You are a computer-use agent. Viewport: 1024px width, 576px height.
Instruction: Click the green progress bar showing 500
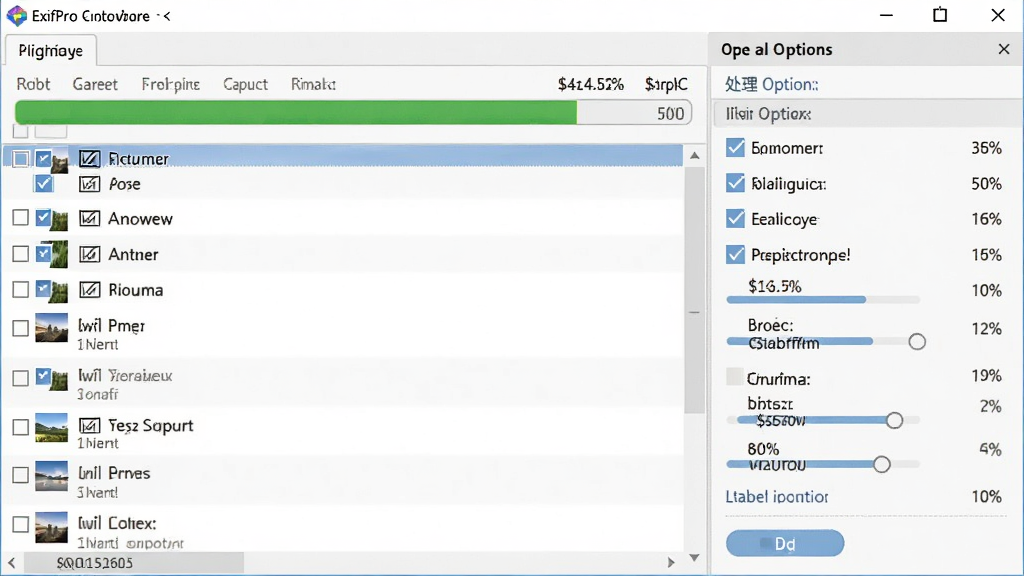pos(353,113)
